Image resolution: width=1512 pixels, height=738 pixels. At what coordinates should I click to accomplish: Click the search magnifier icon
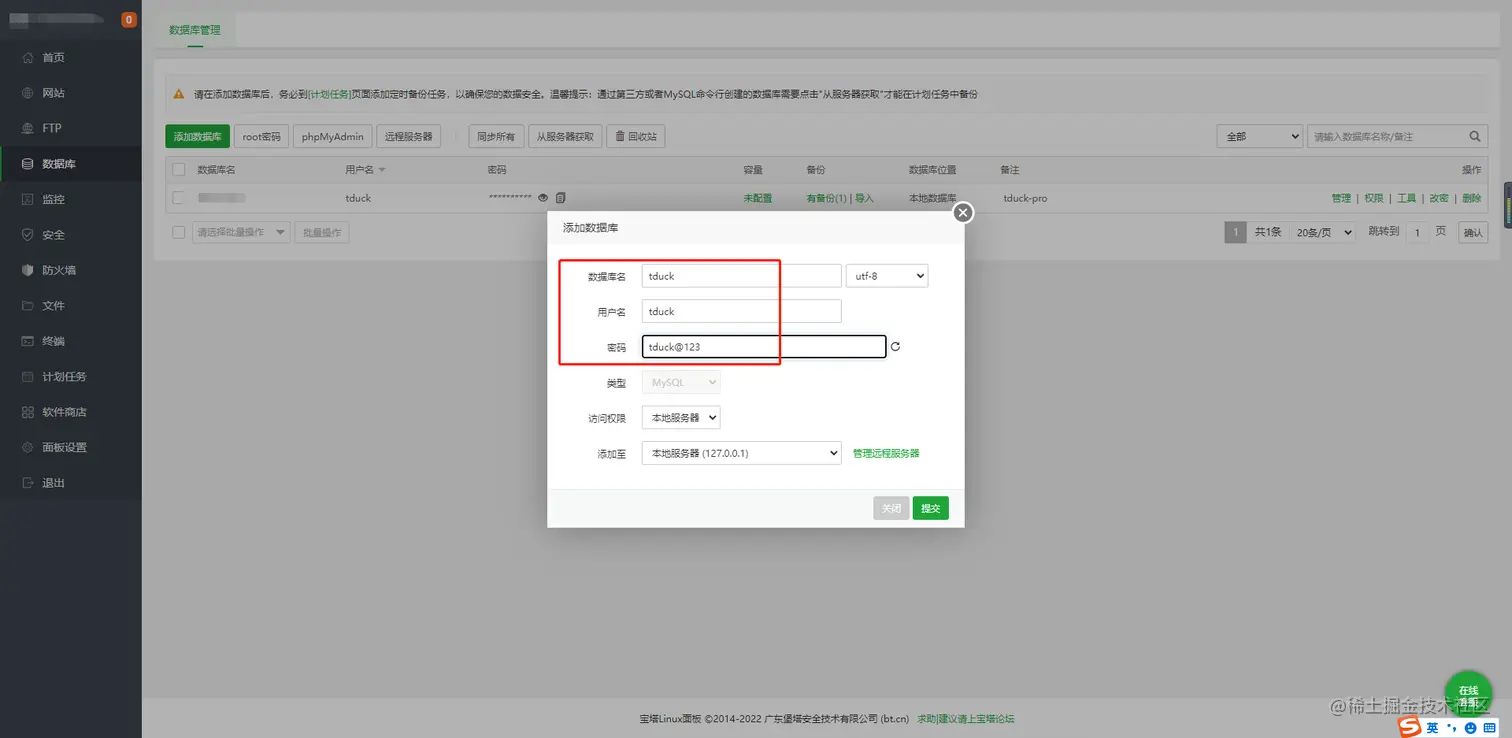coord(1475,136)
